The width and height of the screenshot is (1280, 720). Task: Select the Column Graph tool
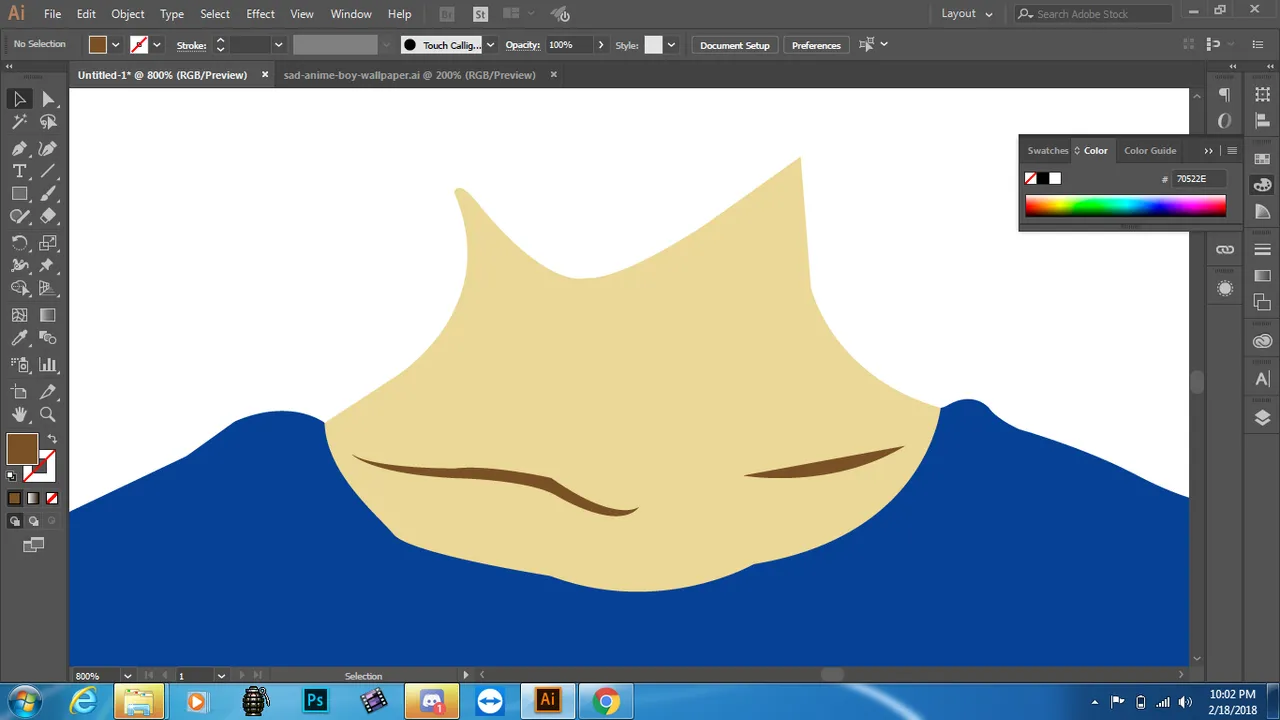coord(48,365)
